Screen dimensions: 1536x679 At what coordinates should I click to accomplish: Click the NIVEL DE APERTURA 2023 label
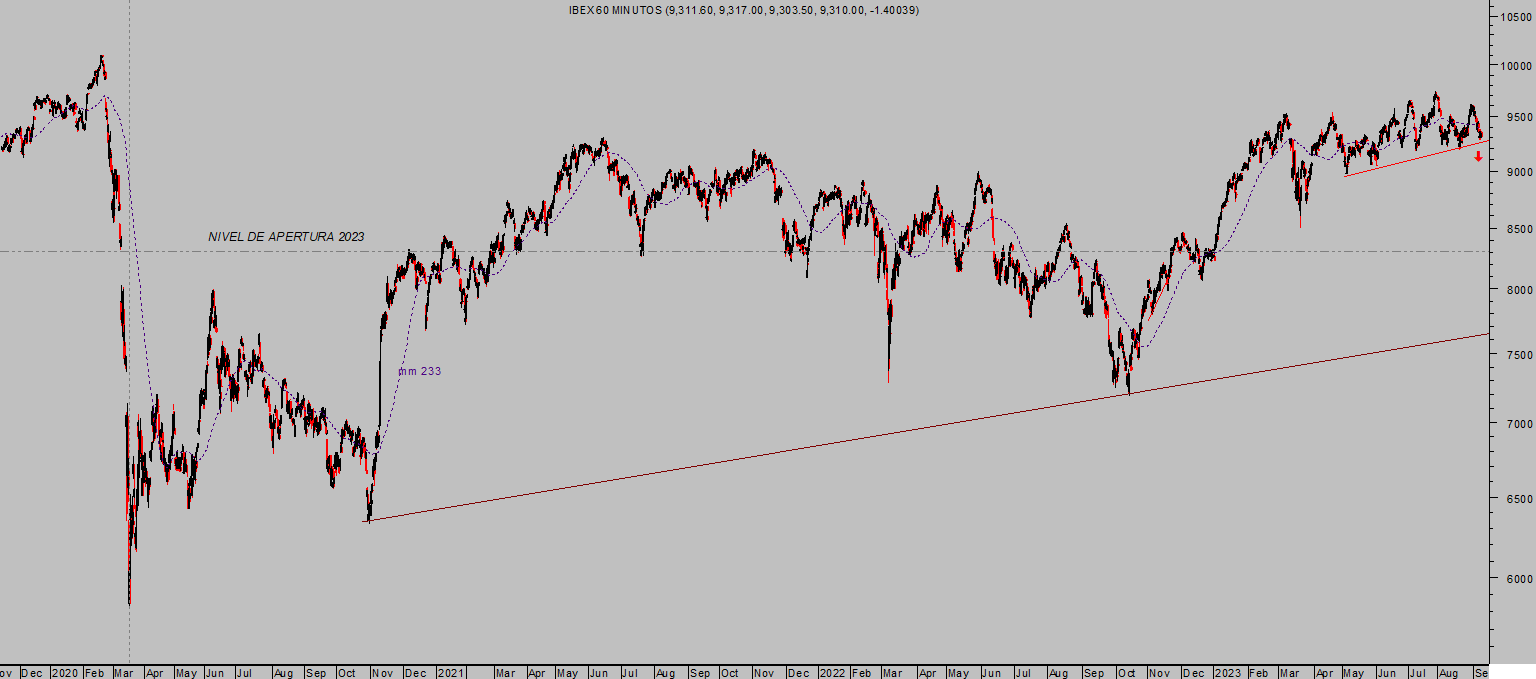[286, 237]
